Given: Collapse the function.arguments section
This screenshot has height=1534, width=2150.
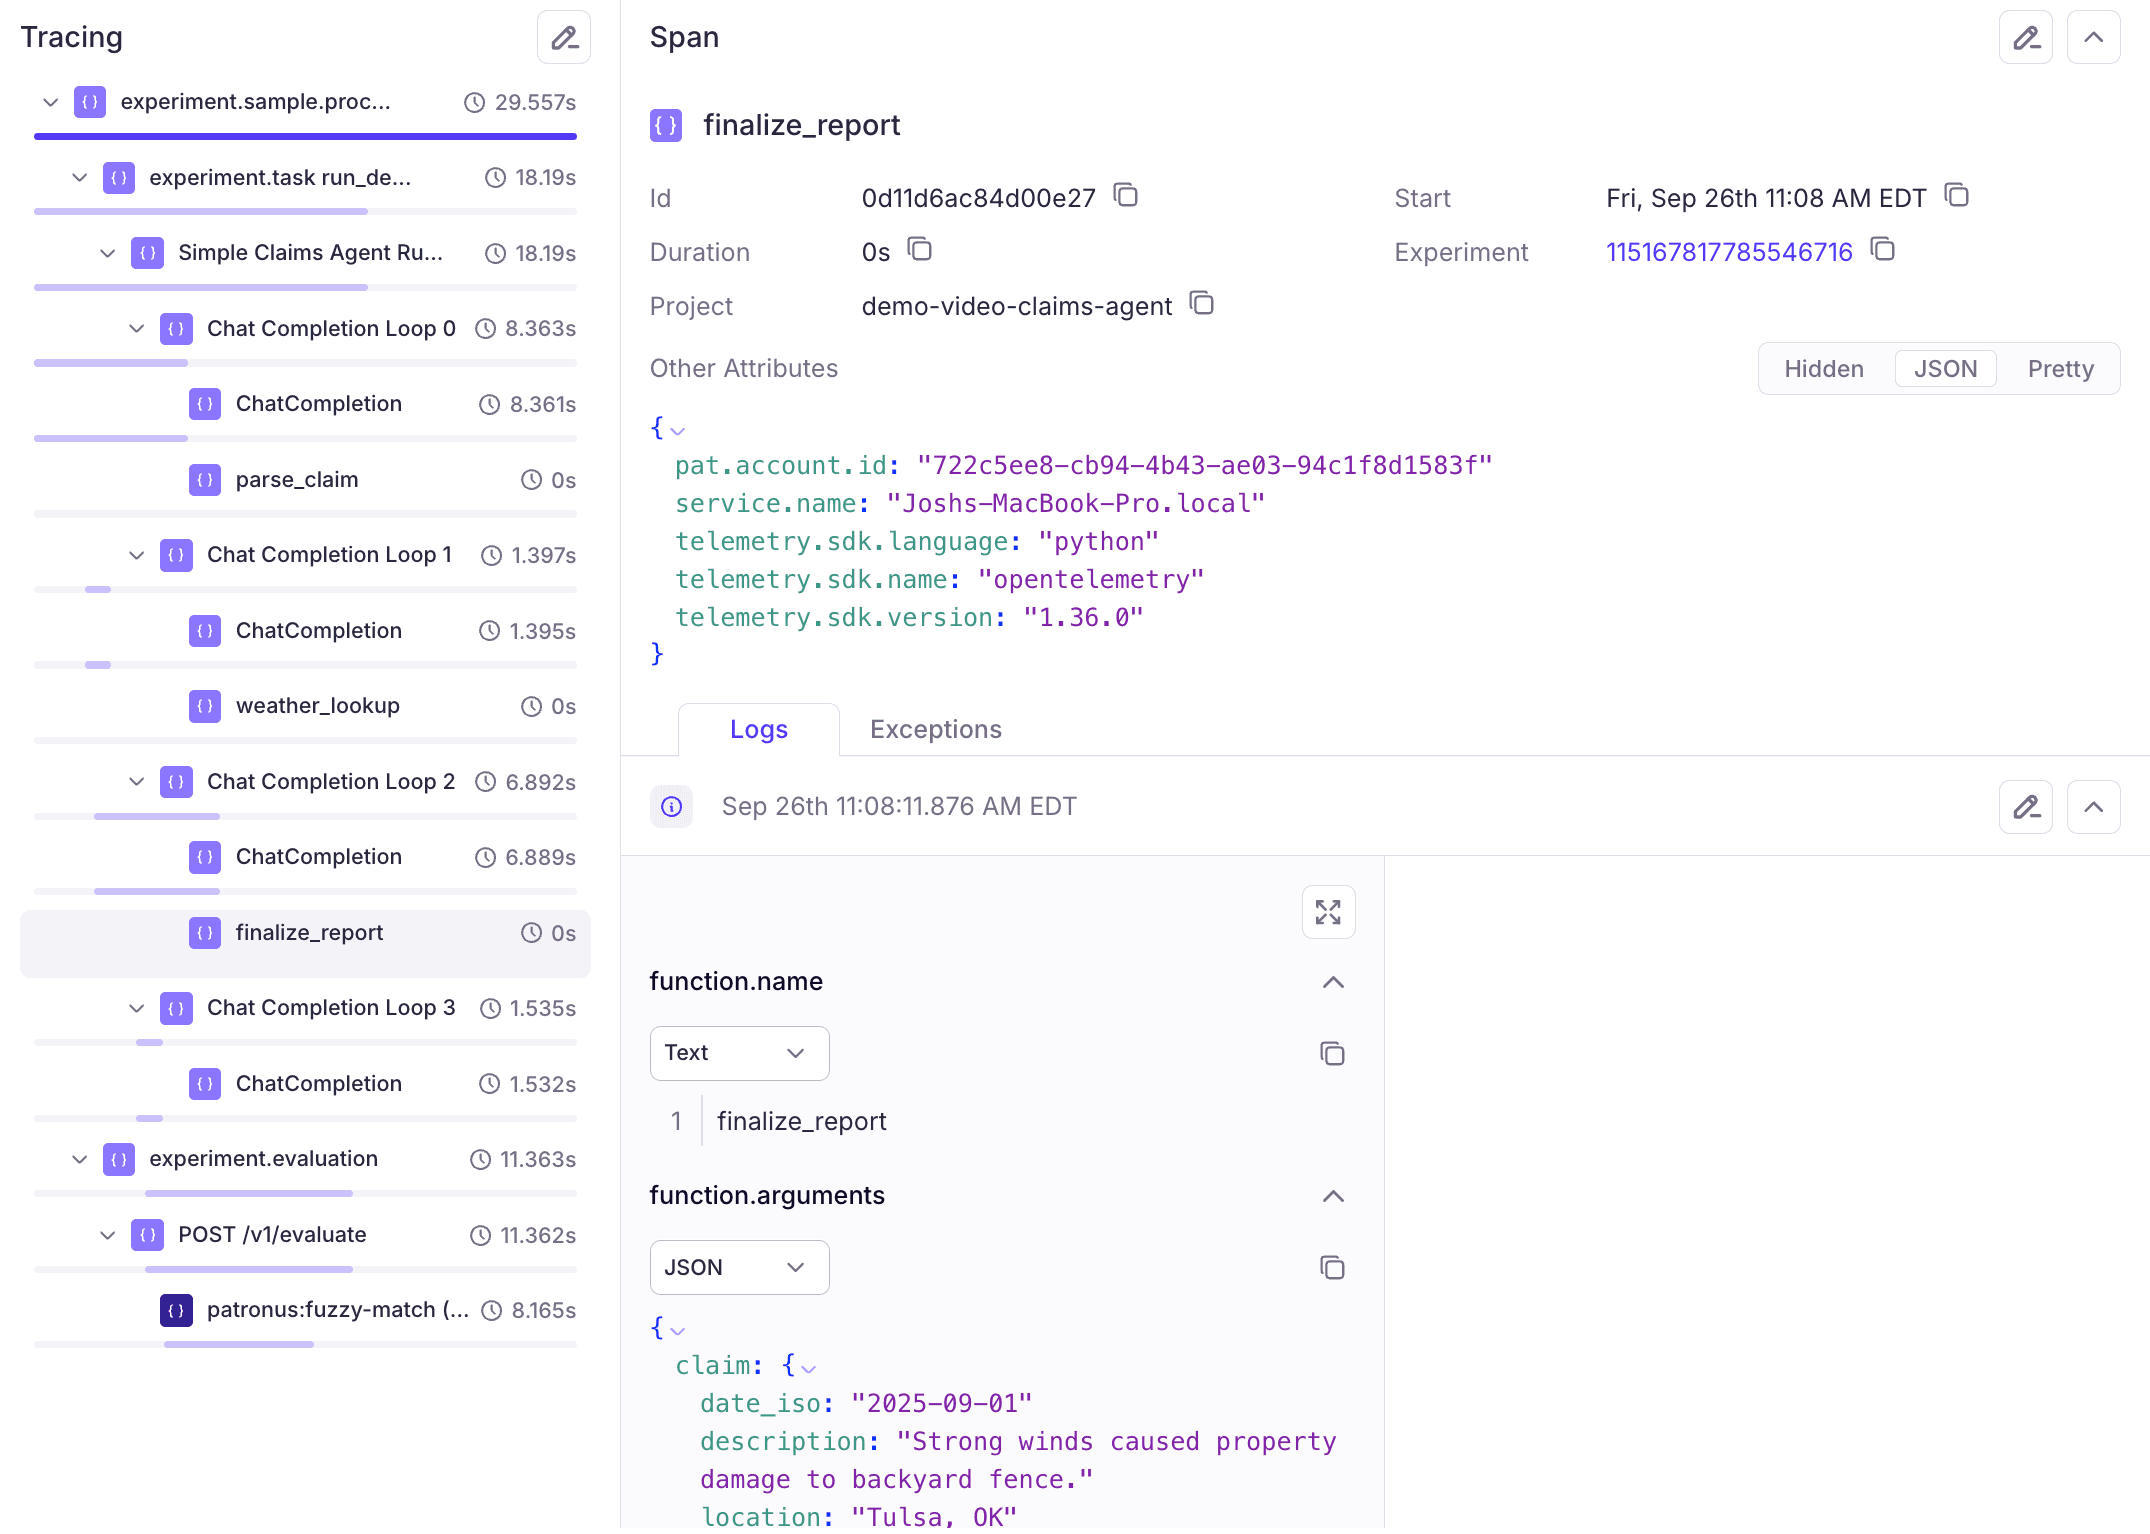Looking at the screenshot, I should (1333, 1196).
